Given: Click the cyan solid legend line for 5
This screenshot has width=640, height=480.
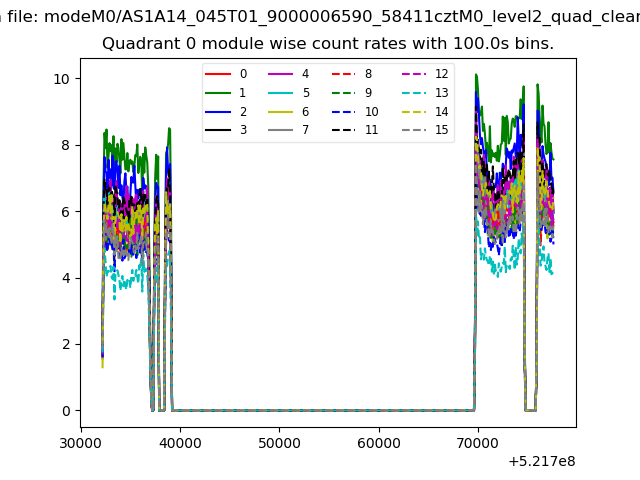Looking at the screenshot, I should [280, 93].
